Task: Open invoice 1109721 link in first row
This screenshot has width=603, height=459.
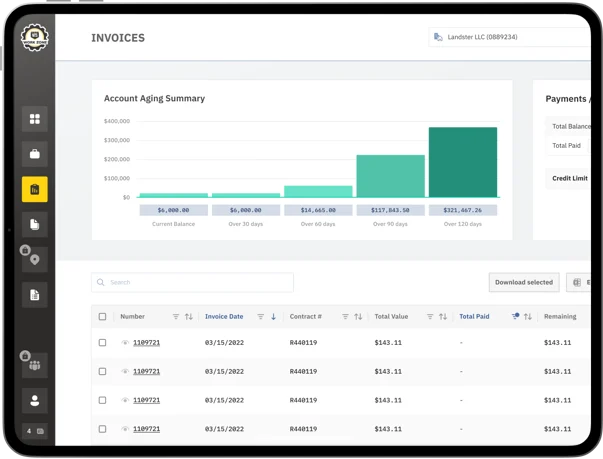Action: pos(147,343)
